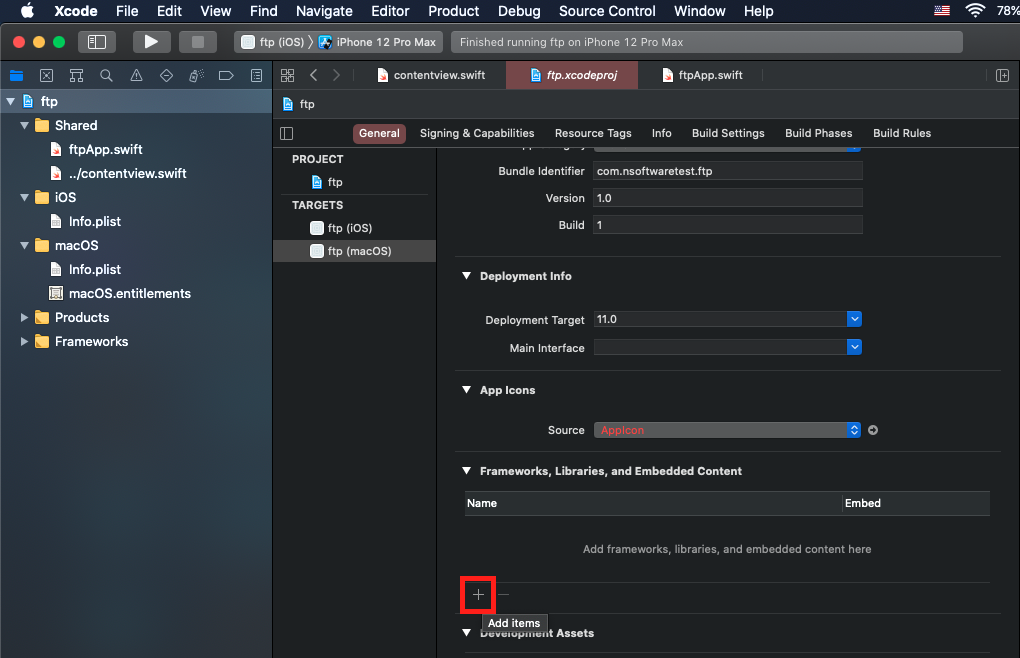Stop the running app
Viewport: 1020px width, 658px height.
pyautogui.click(x=198, y=42)
